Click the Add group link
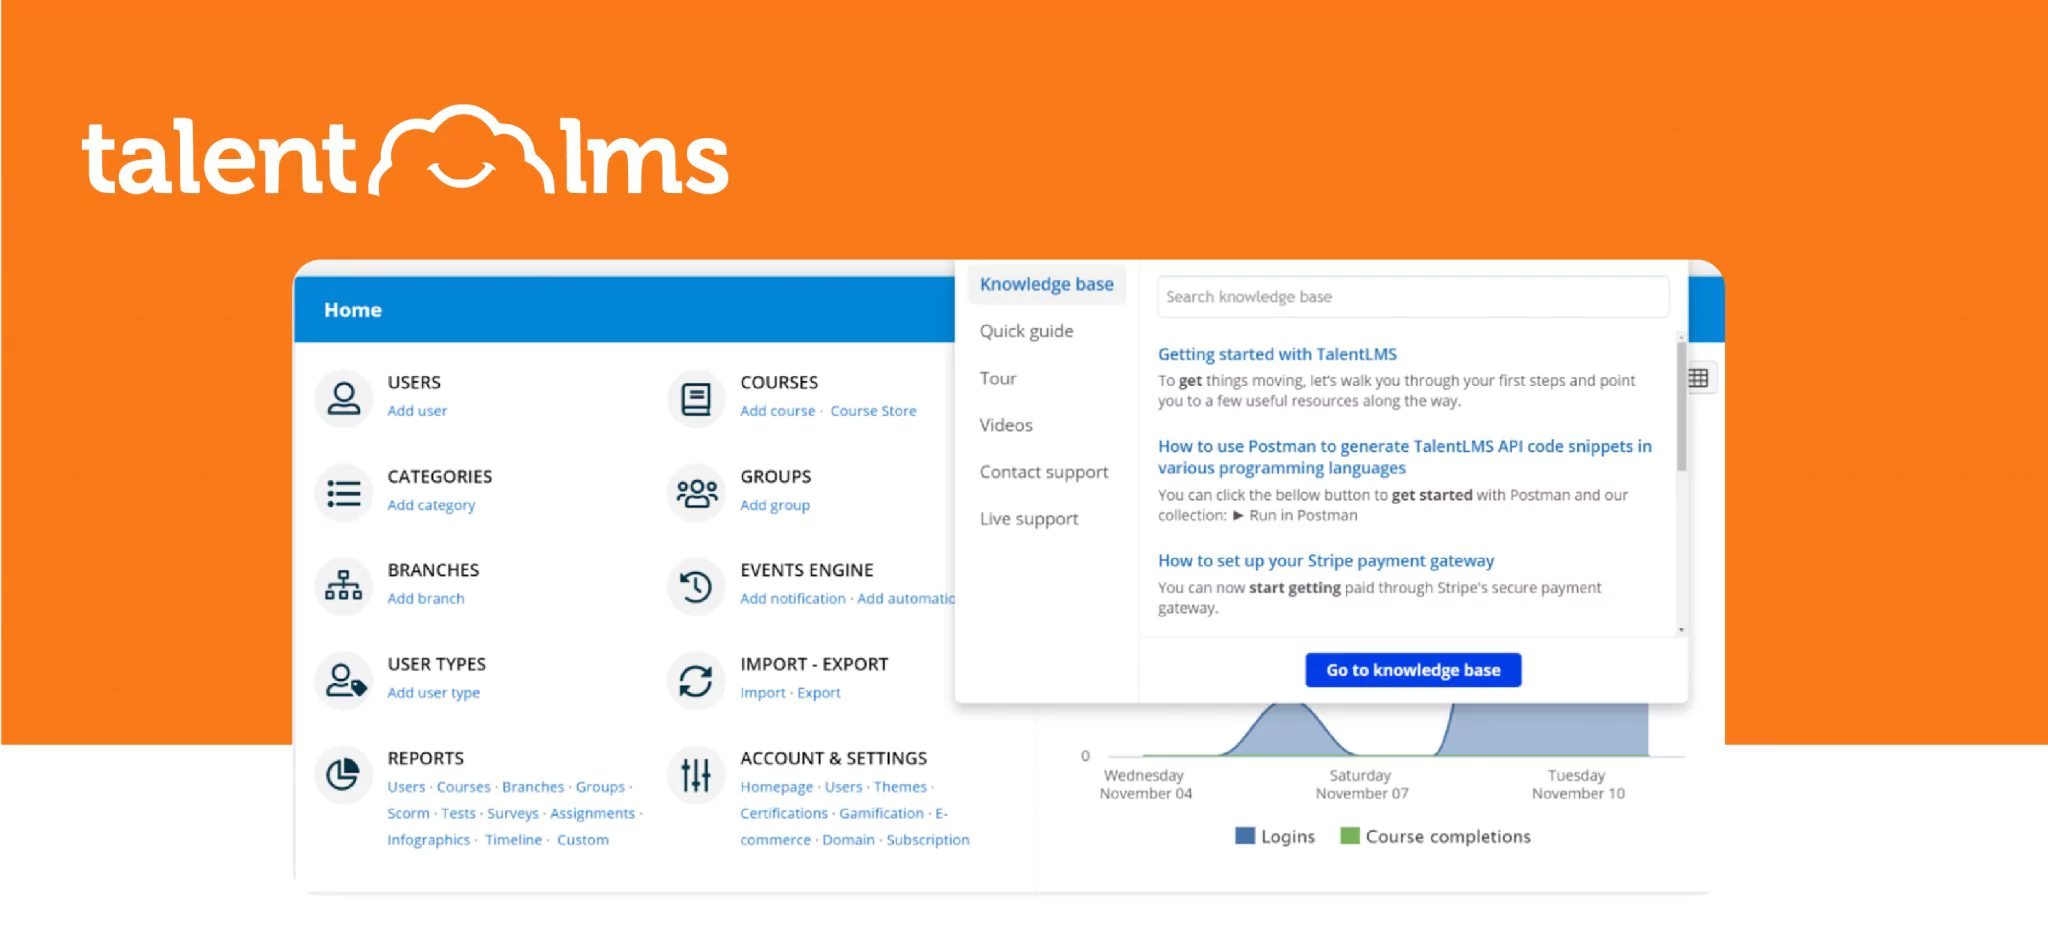The height and width of the screenshot is (945, 2048). point(775,505)
